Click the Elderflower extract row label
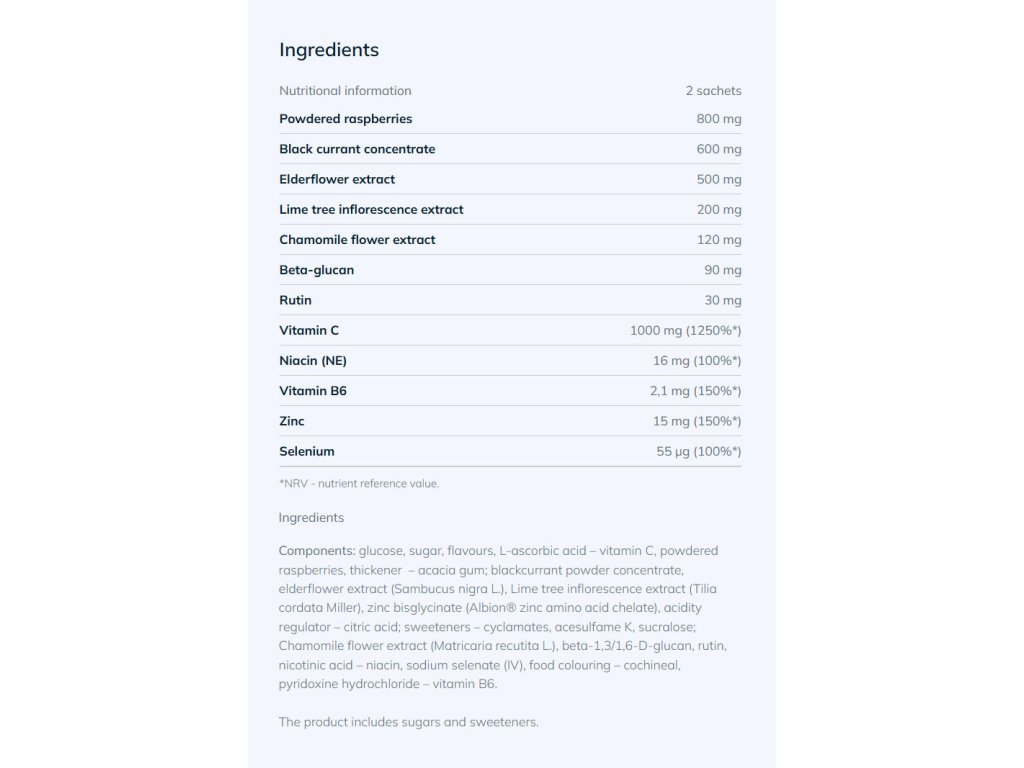The width and height of the screenshot is (1024, 768). click(x=337, y=179)
